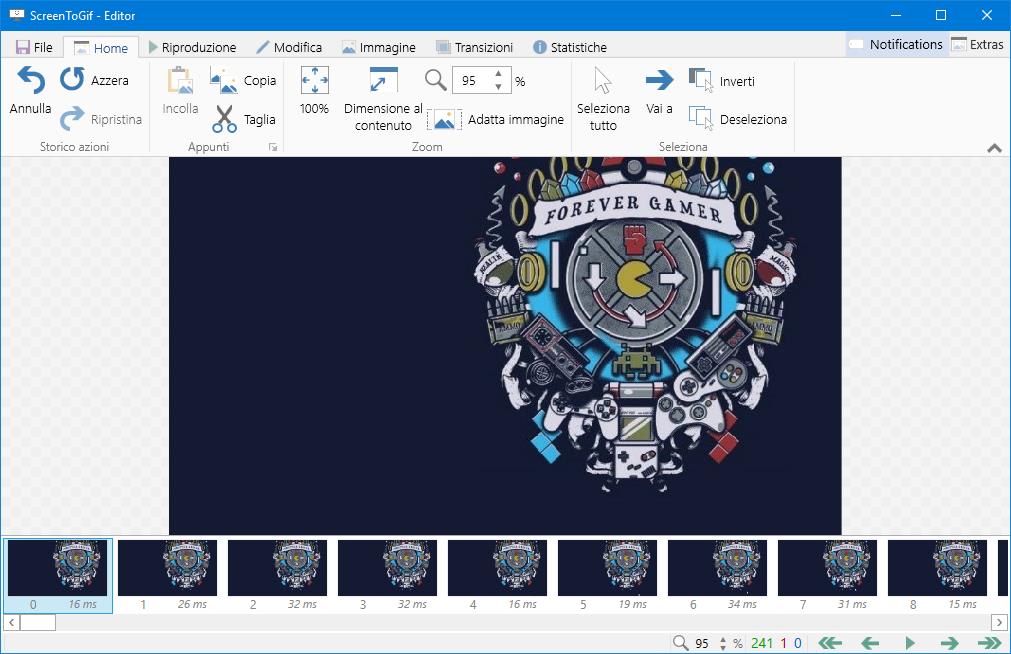Open the Statistiche tab
Screen dimensions: 1011x654
tap(570, 47)
